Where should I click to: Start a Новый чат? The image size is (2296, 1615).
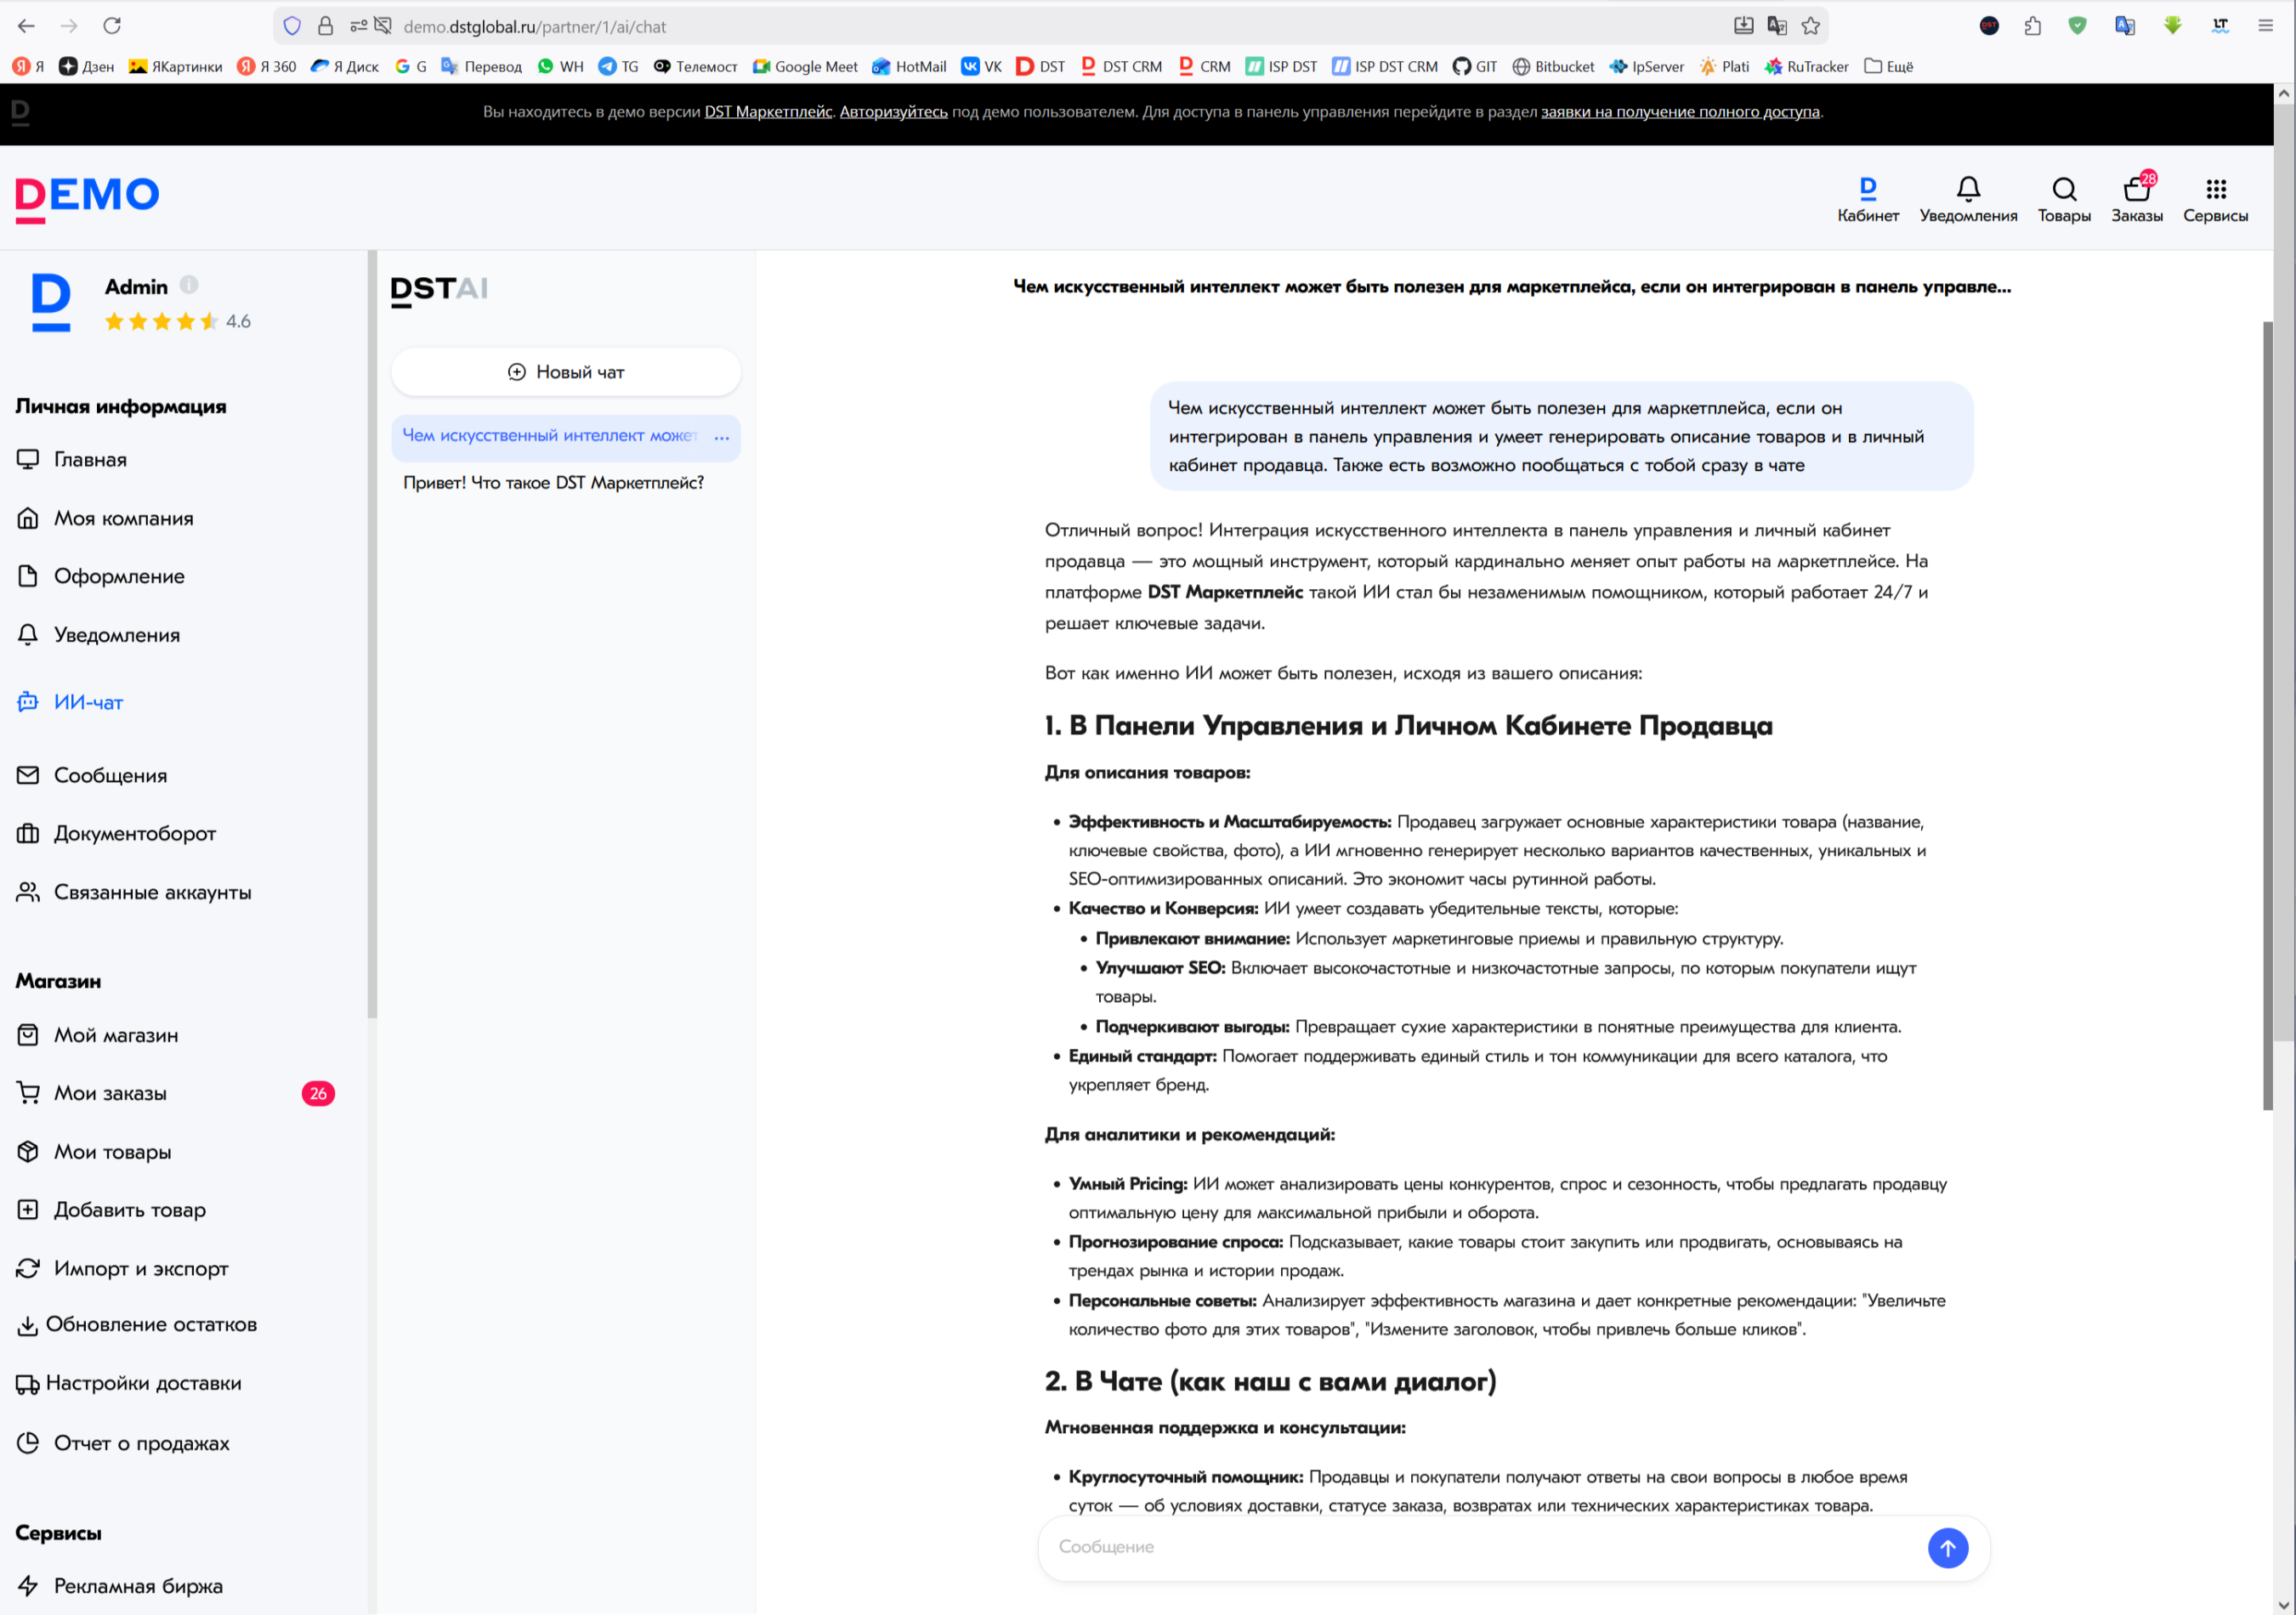click(x=566, y=372)
